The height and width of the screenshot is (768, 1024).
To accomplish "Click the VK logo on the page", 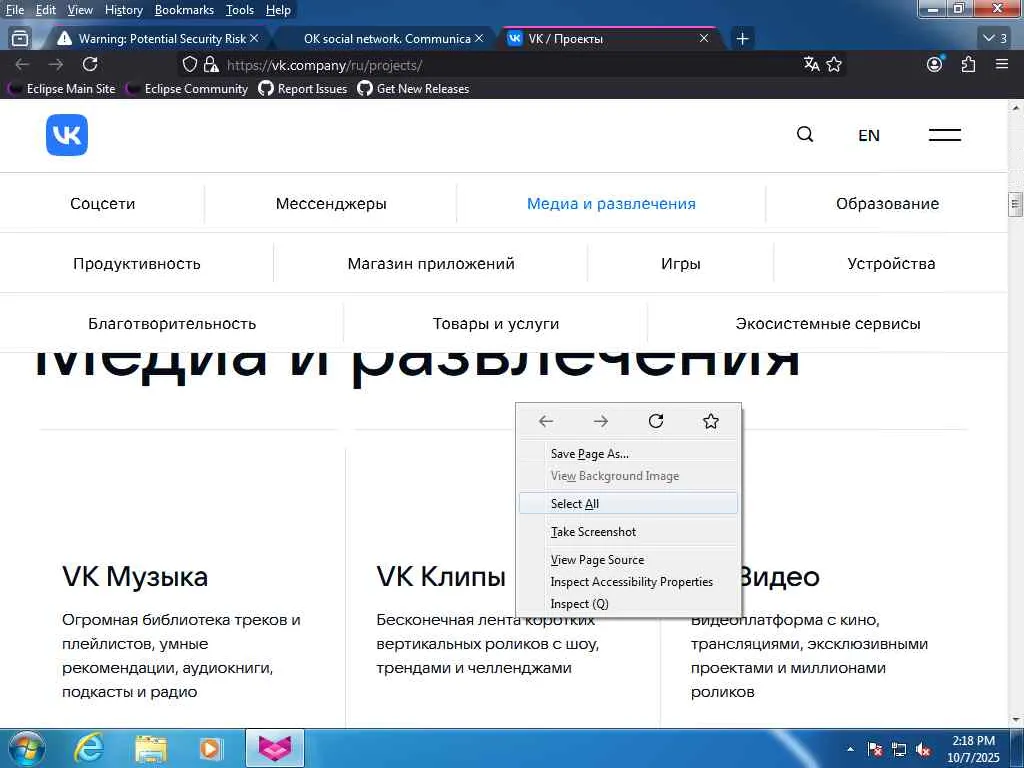I will coord(67,135).
